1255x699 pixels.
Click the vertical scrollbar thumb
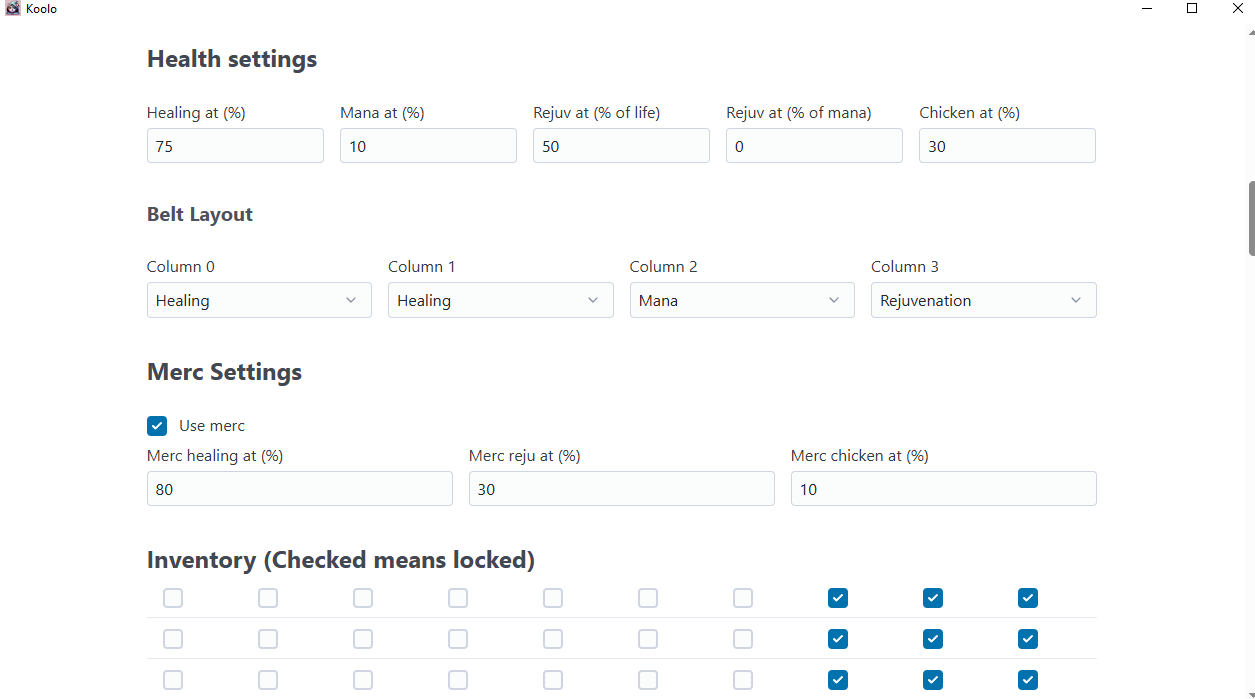1251,218
